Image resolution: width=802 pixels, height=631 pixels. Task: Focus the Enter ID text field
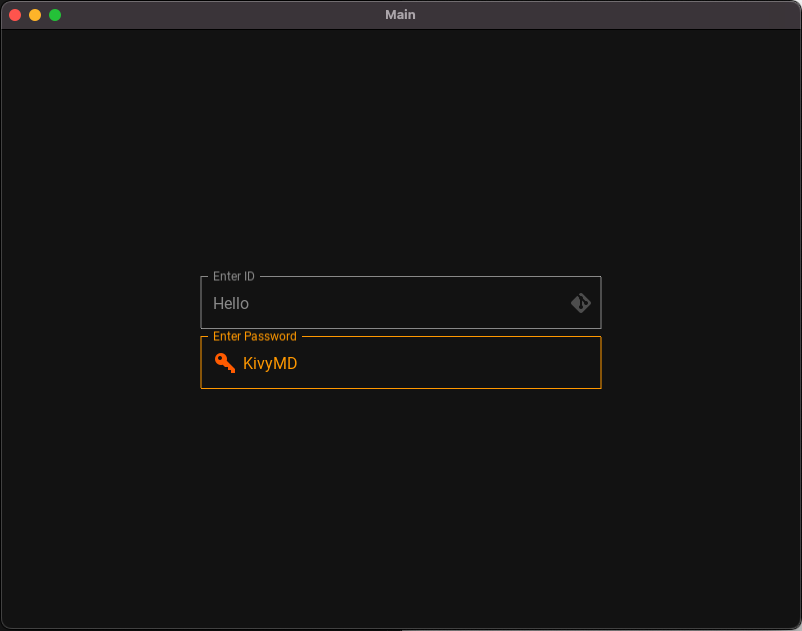[400, 302]
